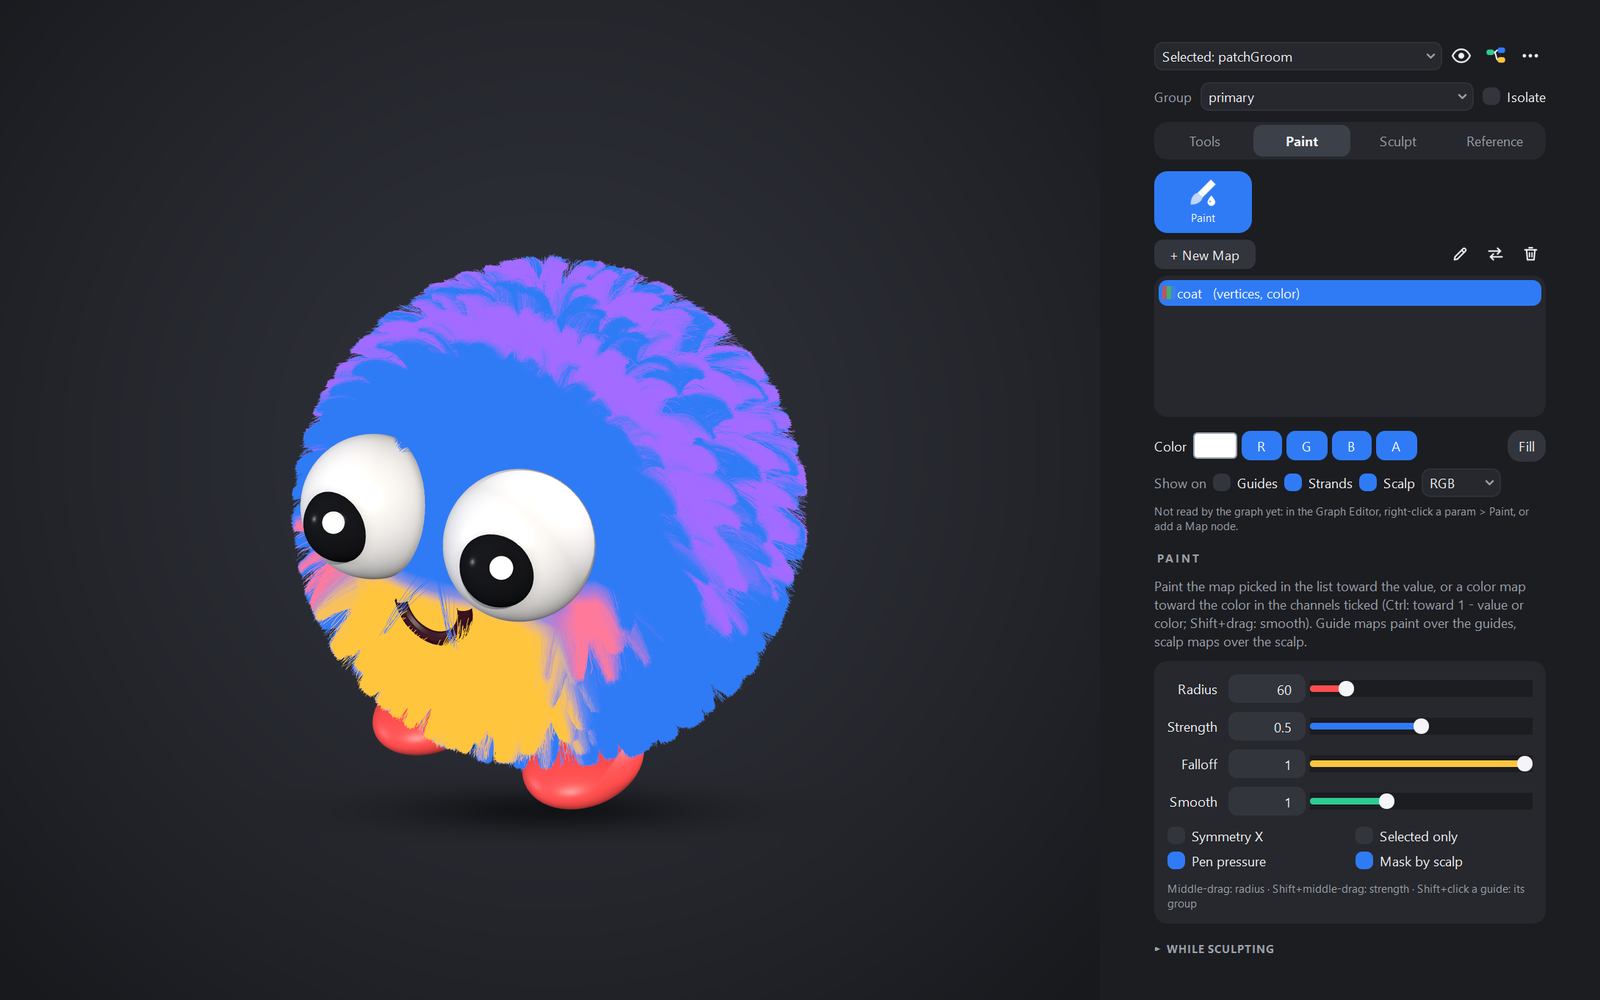Image resolution: width=1600 pixels, height=1000 pixels.
Task: Toggle the R color channel button
Action: point(1261,446)
